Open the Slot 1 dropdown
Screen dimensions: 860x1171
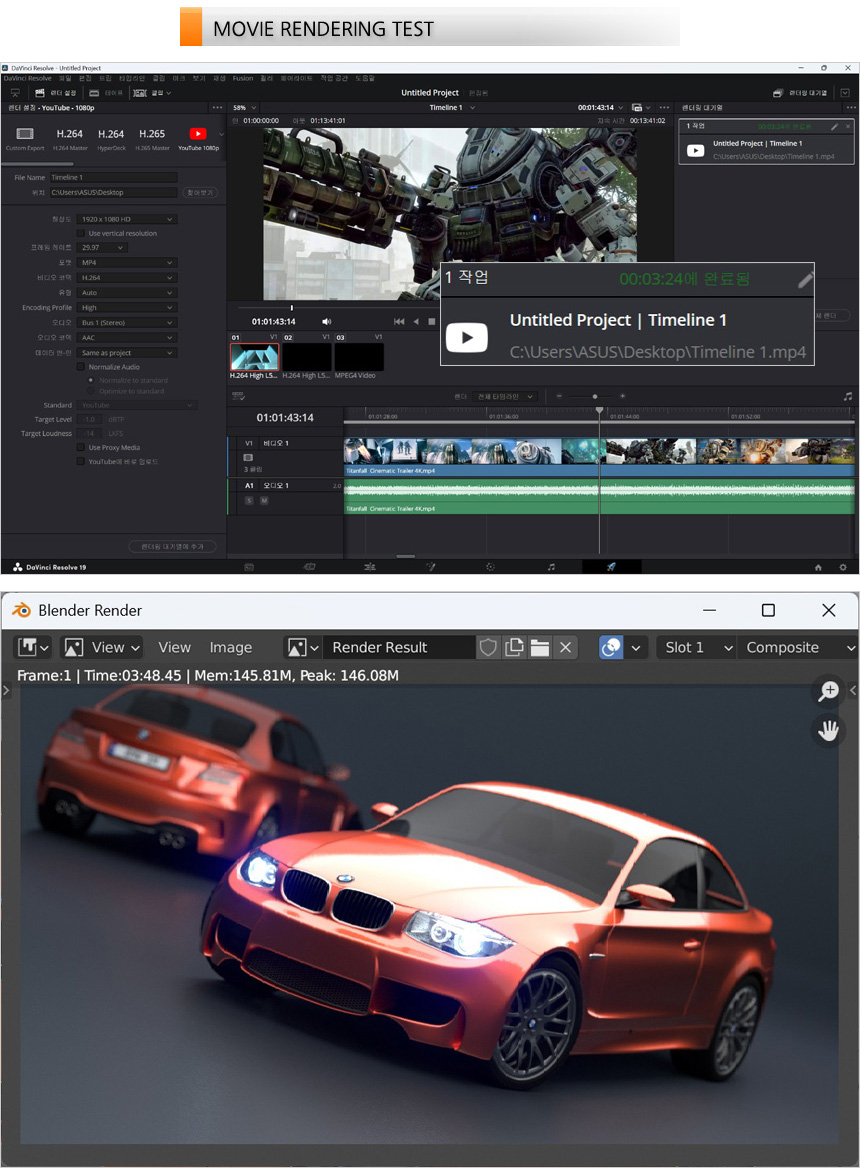[x=697, y=647]
